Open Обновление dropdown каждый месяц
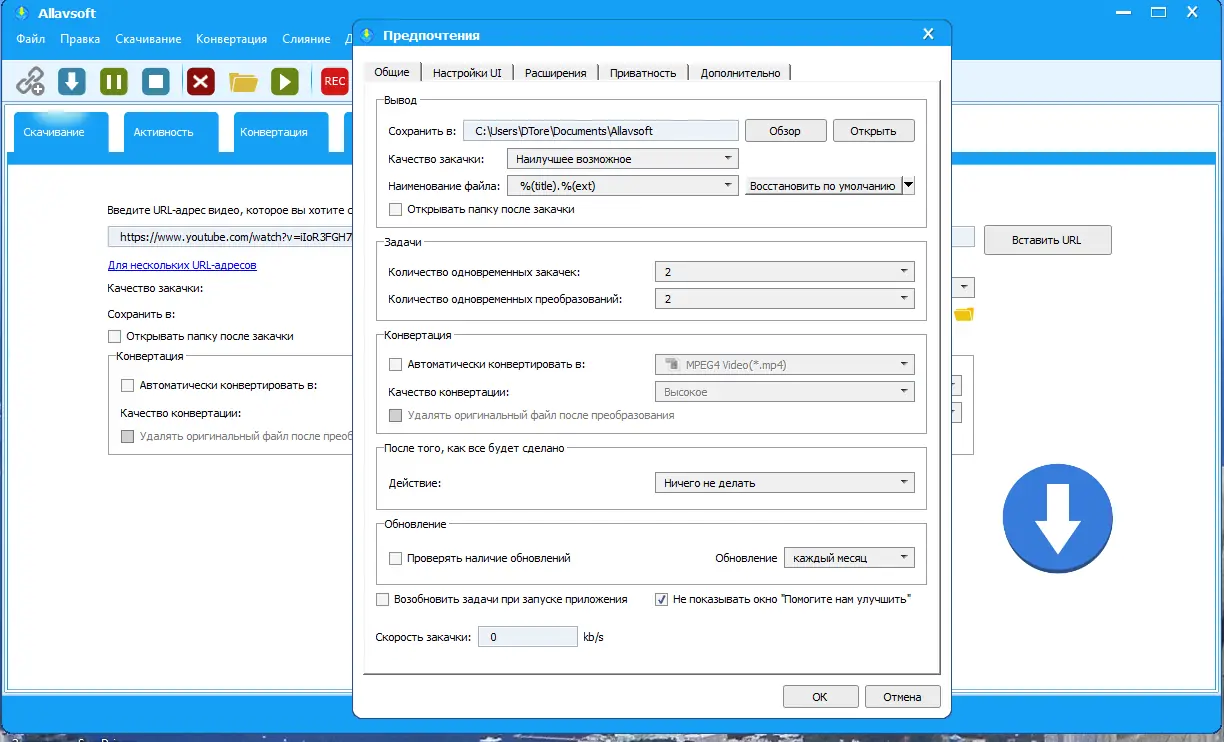The width and height of the screenshot is (1224, 742). (x=849, y=558)
